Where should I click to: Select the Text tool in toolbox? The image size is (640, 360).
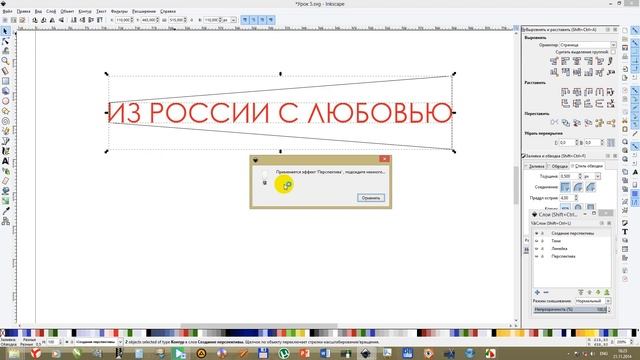coord(5,161)
